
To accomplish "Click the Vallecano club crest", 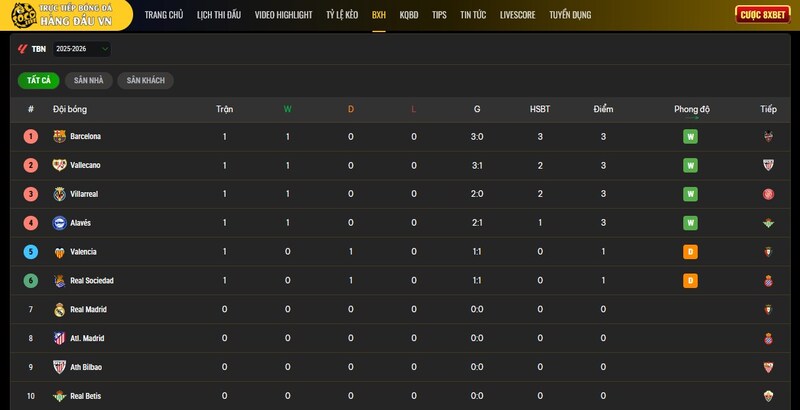I will click(x=60, y=165).
